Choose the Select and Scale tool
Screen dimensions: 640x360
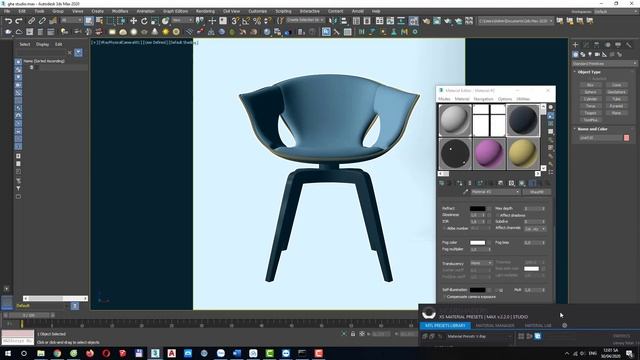click(155, 21)
